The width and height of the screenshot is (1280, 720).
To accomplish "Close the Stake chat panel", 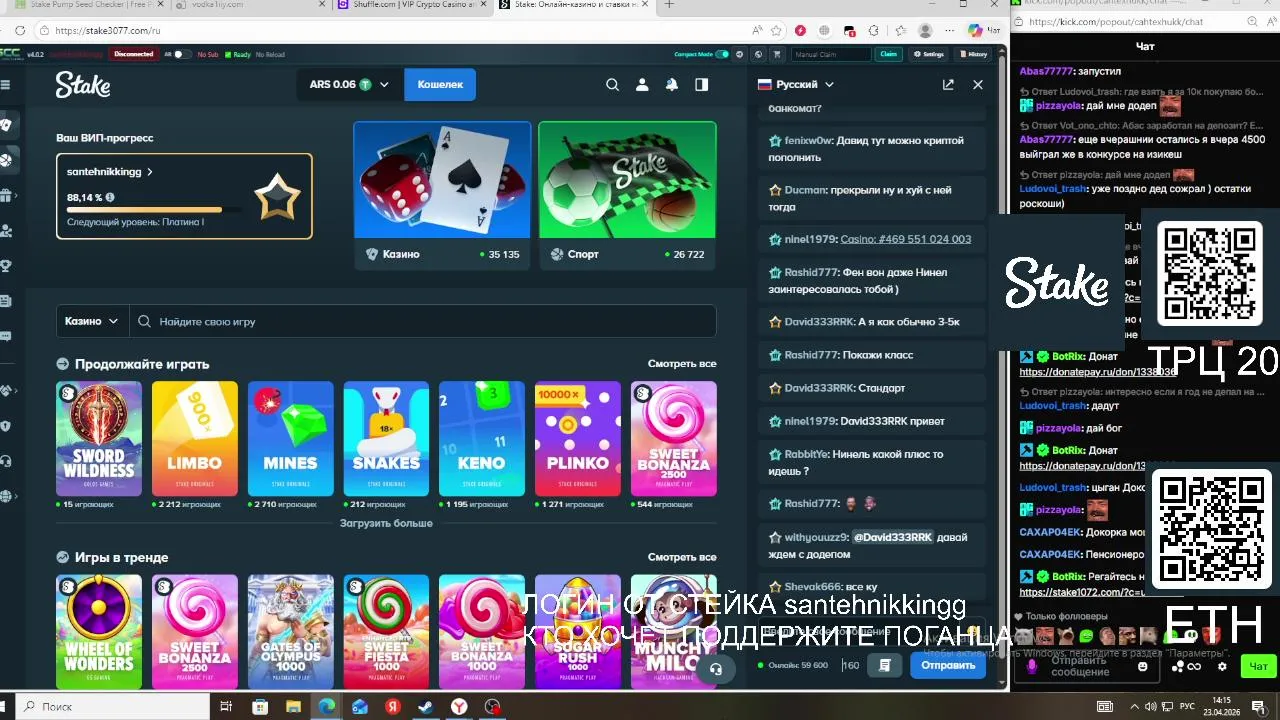I will pos(978,85).
